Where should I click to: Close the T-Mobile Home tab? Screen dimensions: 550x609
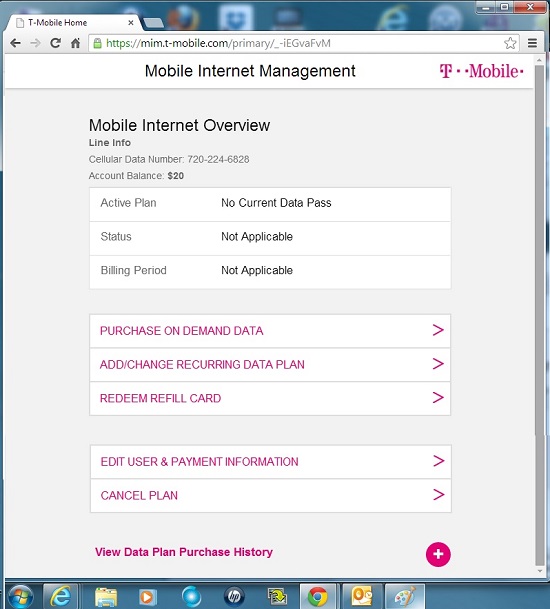[x=131, y=23]
